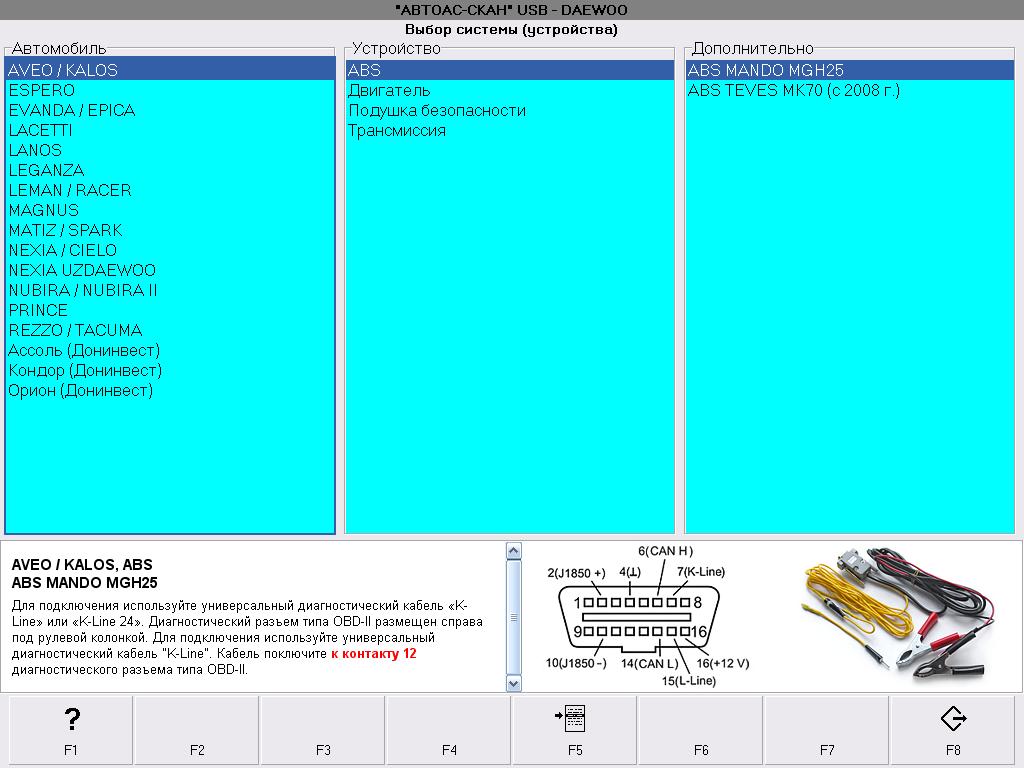Choose Подушка безопасности device
The width and height of the screenshot is (1024, 768).
coord(509,110)
